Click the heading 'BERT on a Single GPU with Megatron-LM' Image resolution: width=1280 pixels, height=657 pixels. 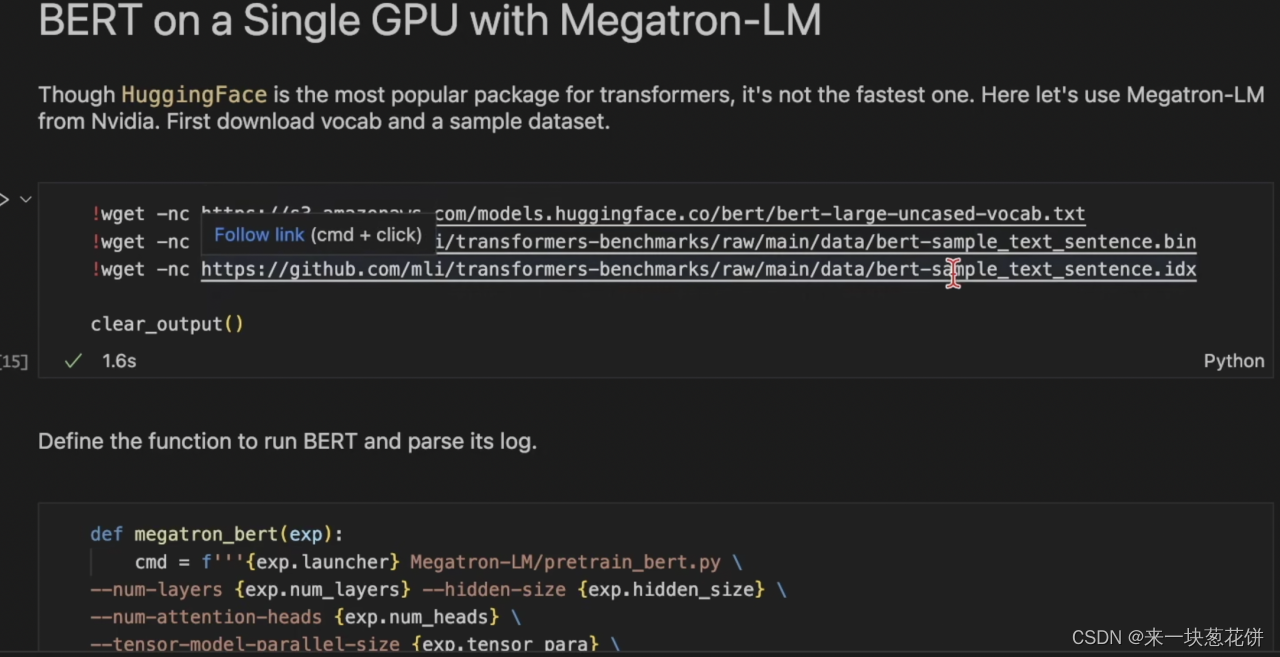(x=430, y=22)
